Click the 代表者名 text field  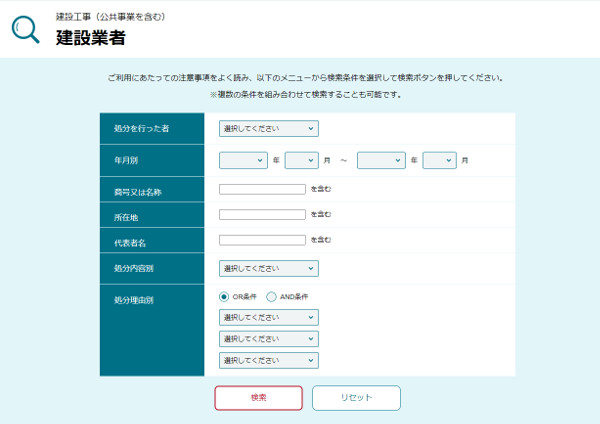point(262,240)
